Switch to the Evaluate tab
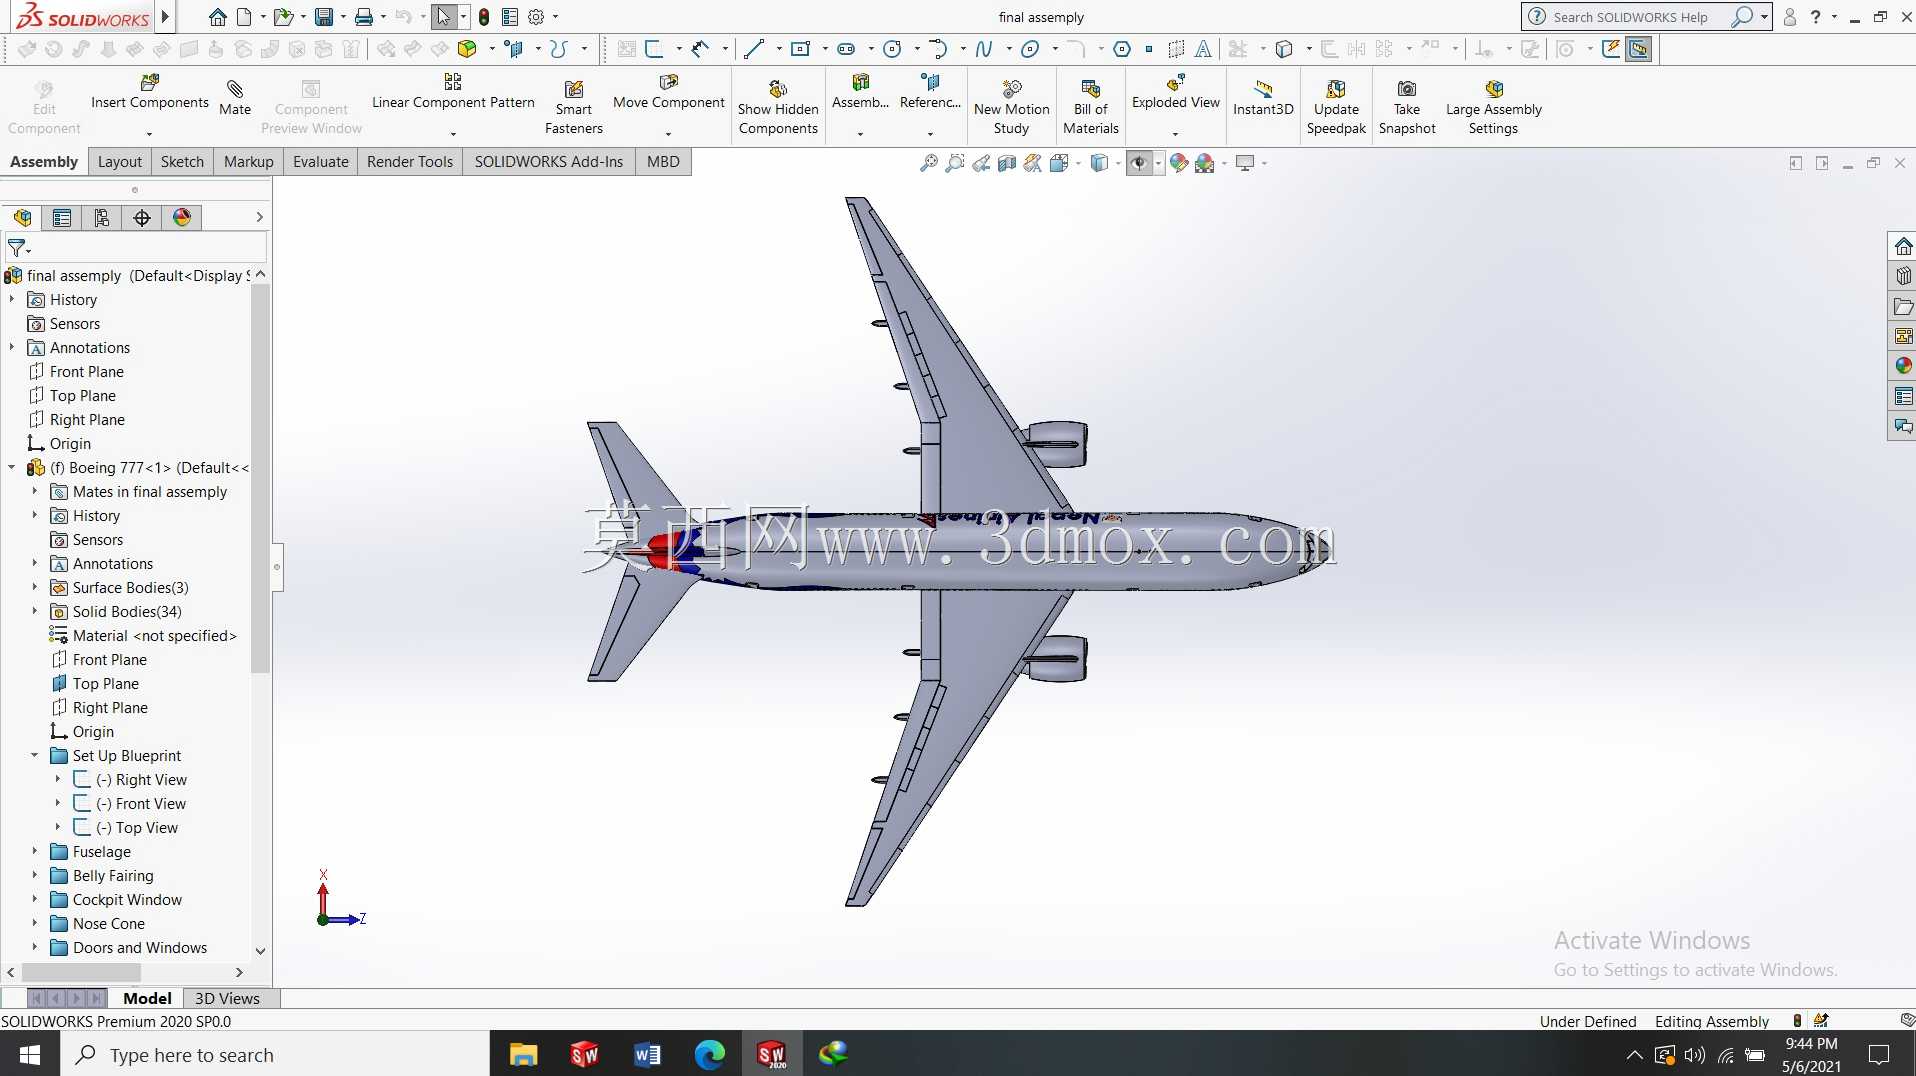1916x1076 pixels. coord(321,162)
